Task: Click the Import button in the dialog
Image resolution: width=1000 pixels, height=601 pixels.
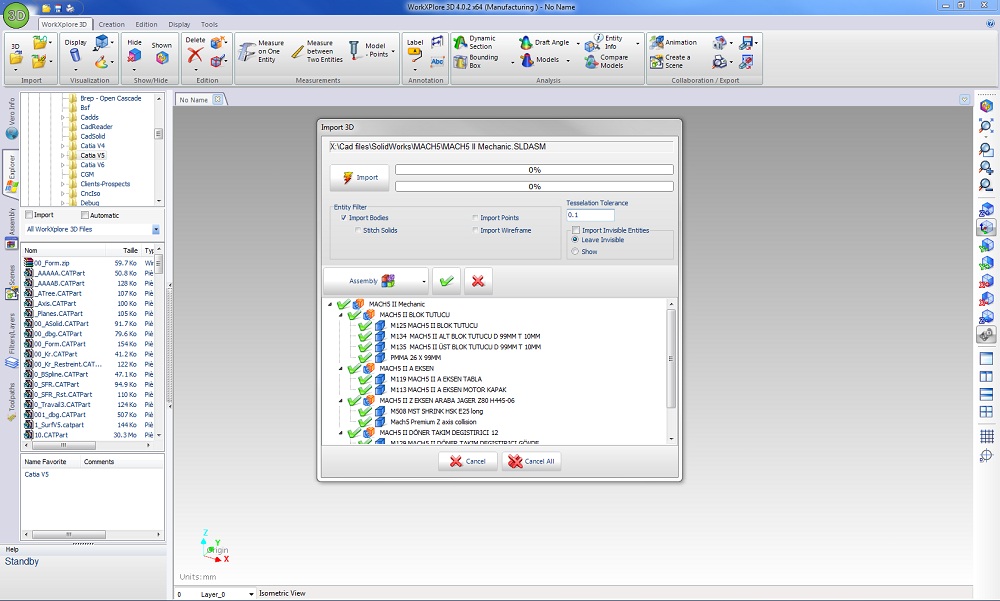Action: [360, 177]
